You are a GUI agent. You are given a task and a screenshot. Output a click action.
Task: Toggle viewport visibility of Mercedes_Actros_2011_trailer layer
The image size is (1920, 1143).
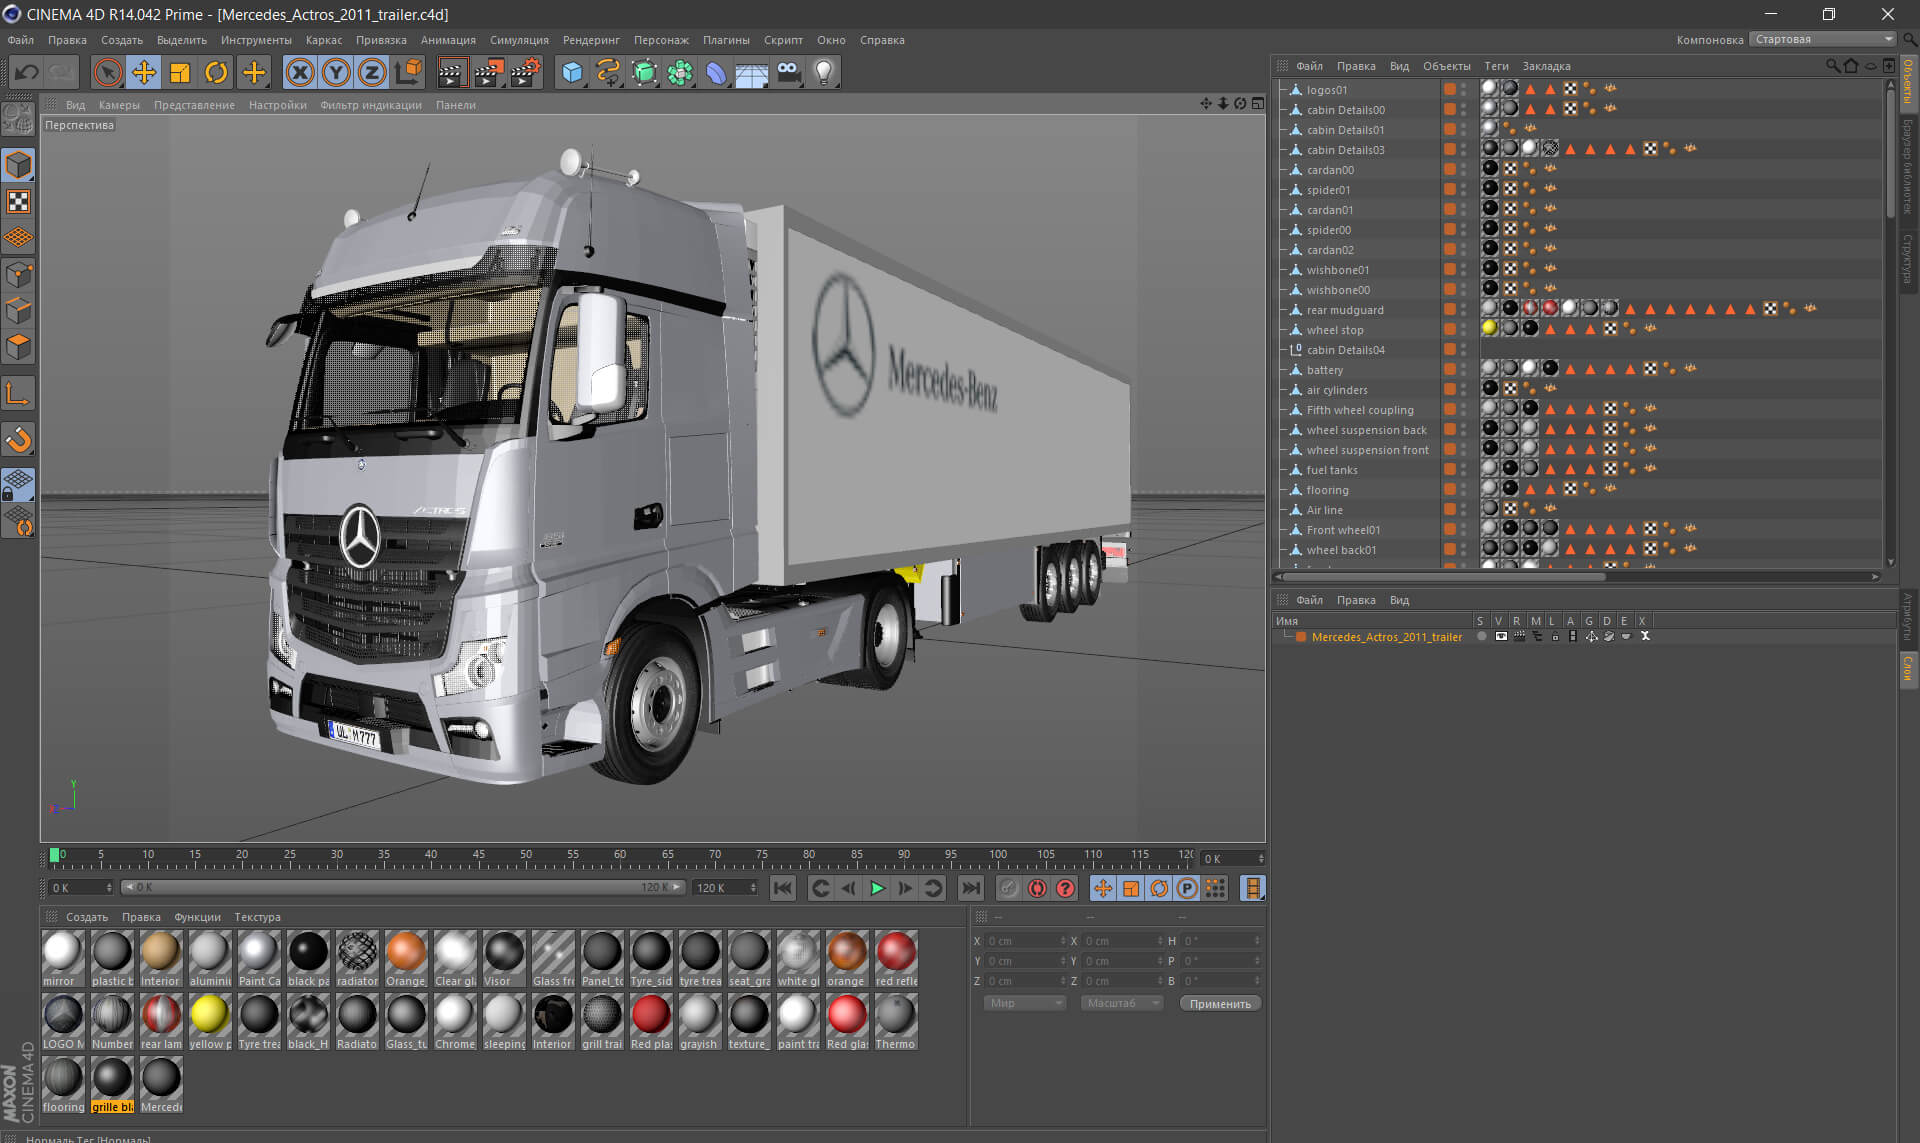pyautogui.click(x=1500, y=637)
